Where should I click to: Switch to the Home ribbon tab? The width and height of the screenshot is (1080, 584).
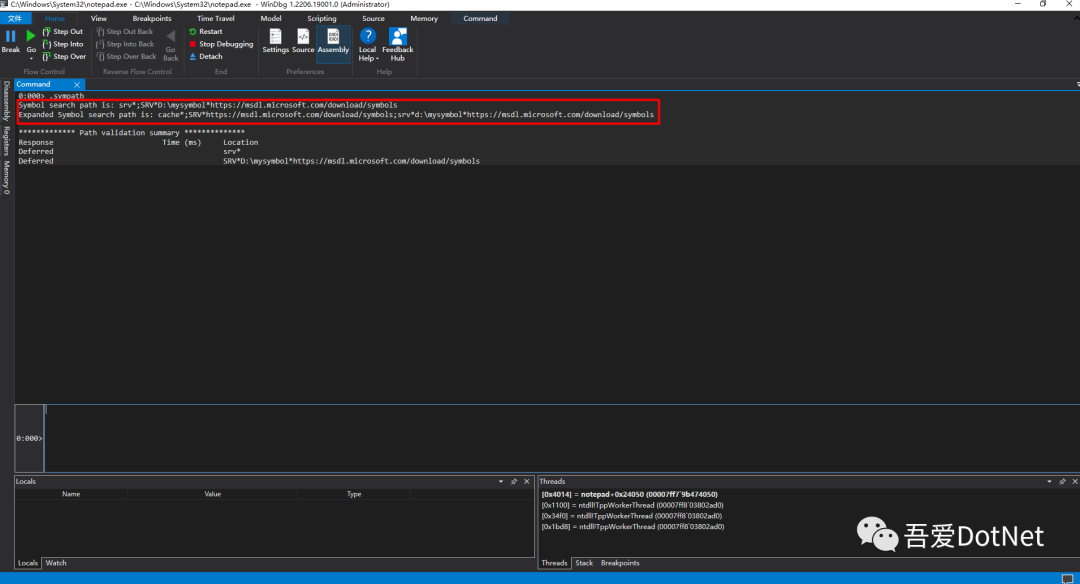pyautogui.click(x=55, y=19)
